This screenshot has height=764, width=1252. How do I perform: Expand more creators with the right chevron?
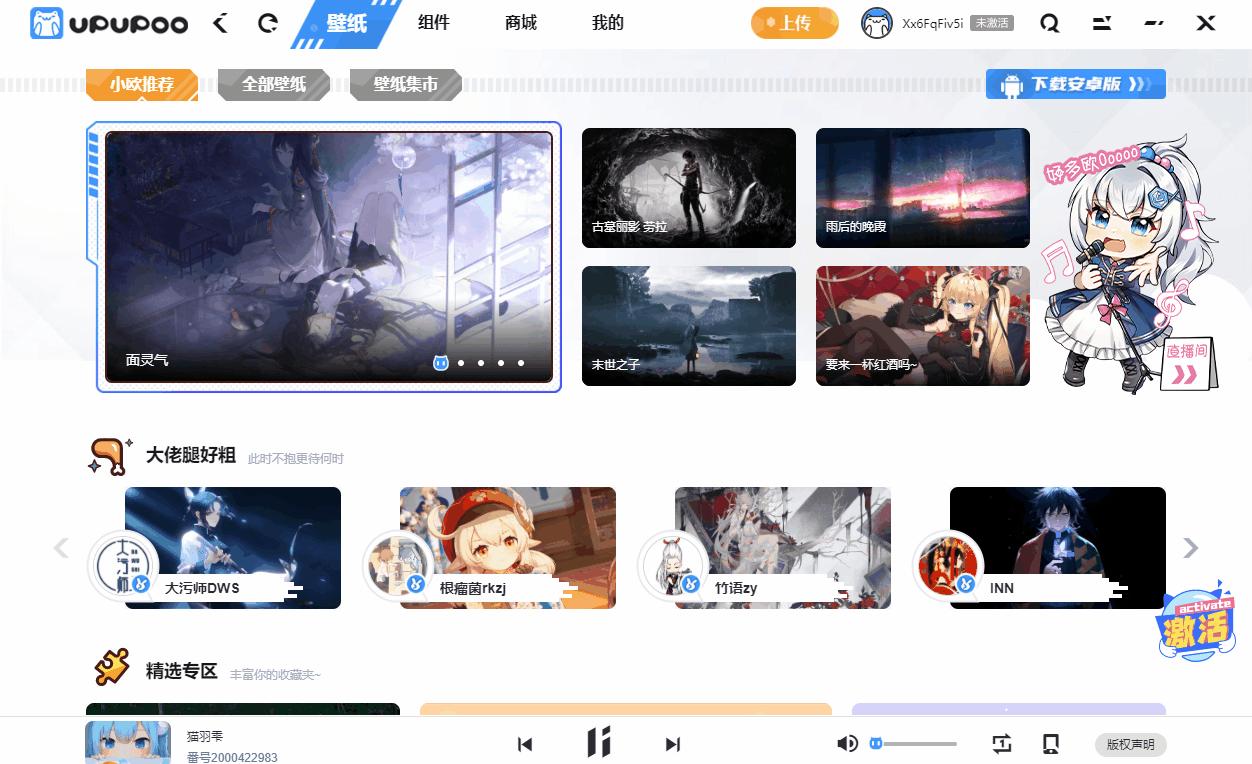(x=1190, y=548)
